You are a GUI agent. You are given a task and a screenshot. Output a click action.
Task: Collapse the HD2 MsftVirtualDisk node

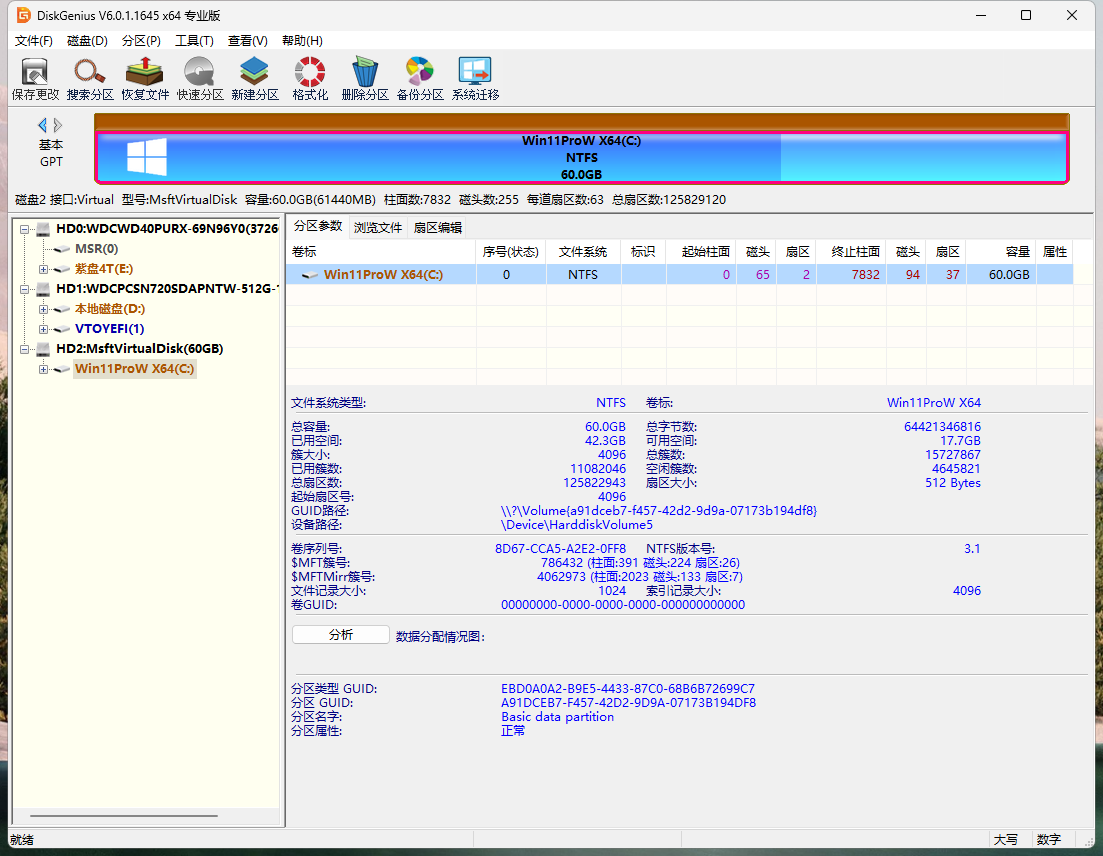coord(25,349)
